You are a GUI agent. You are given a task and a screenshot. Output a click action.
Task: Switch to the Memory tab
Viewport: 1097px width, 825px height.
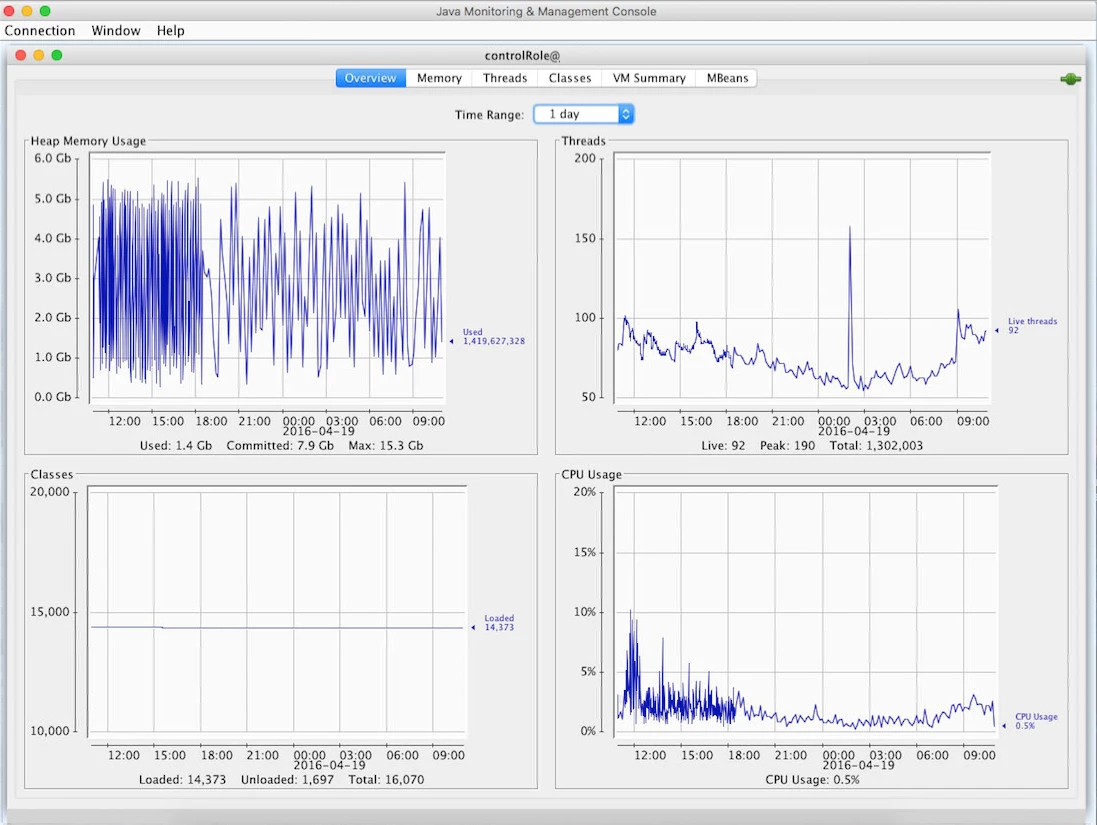(439, 78)
